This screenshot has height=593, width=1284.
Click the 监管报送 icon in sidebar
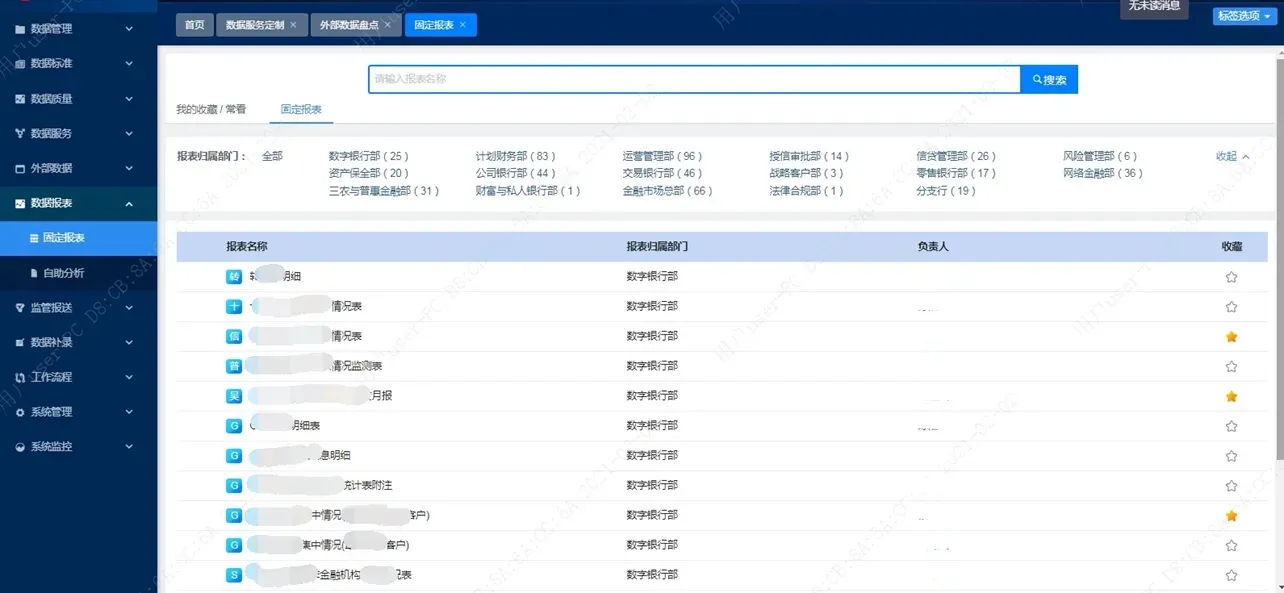click(x=20, y=307)
